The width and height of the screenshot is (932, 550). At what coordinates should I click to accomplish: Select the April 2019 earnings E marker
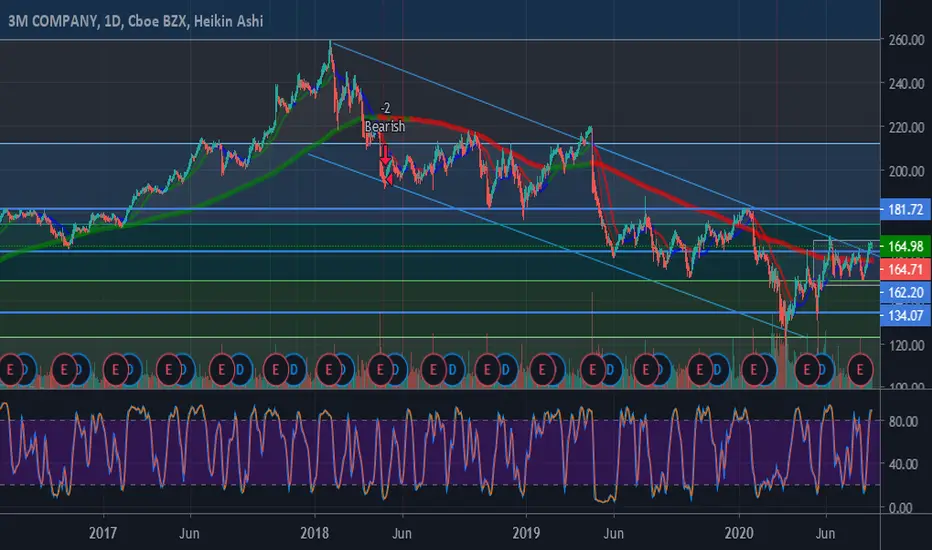coord(593,370)
